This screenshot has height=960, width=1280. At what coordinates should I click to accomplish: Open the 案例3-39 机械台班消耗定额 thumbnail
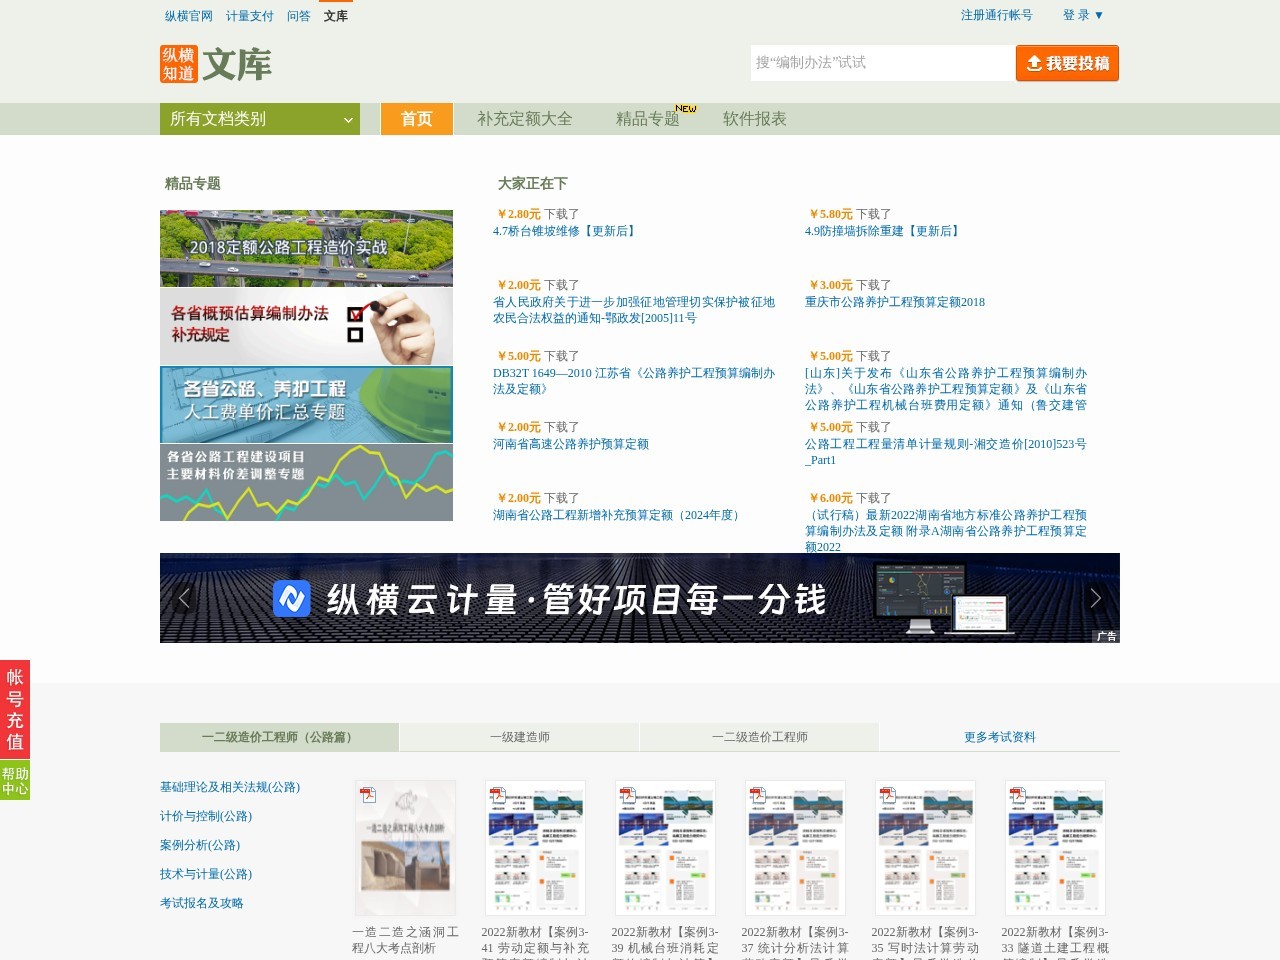(x=665, y=848)
